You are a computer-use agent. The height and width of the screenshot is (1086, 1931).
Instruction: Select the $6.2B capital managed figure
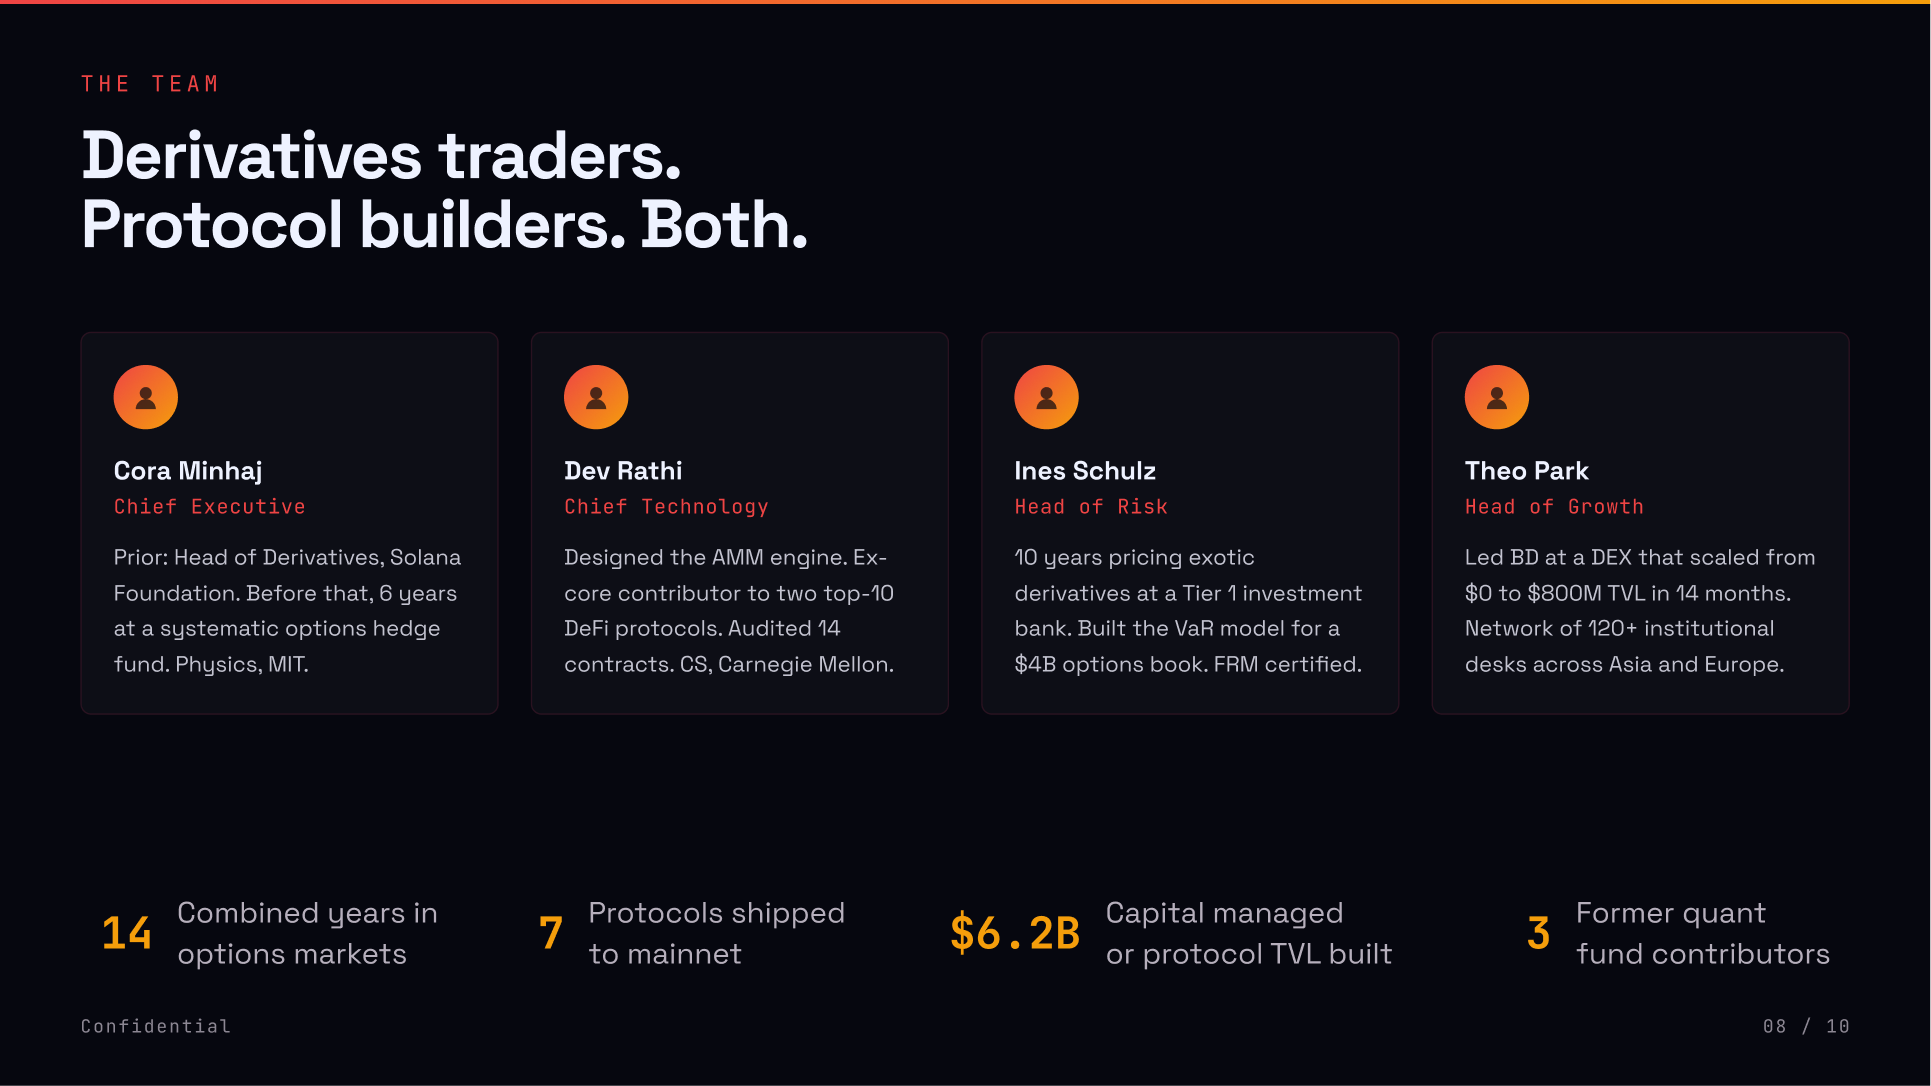click(x=1014, y=933)
